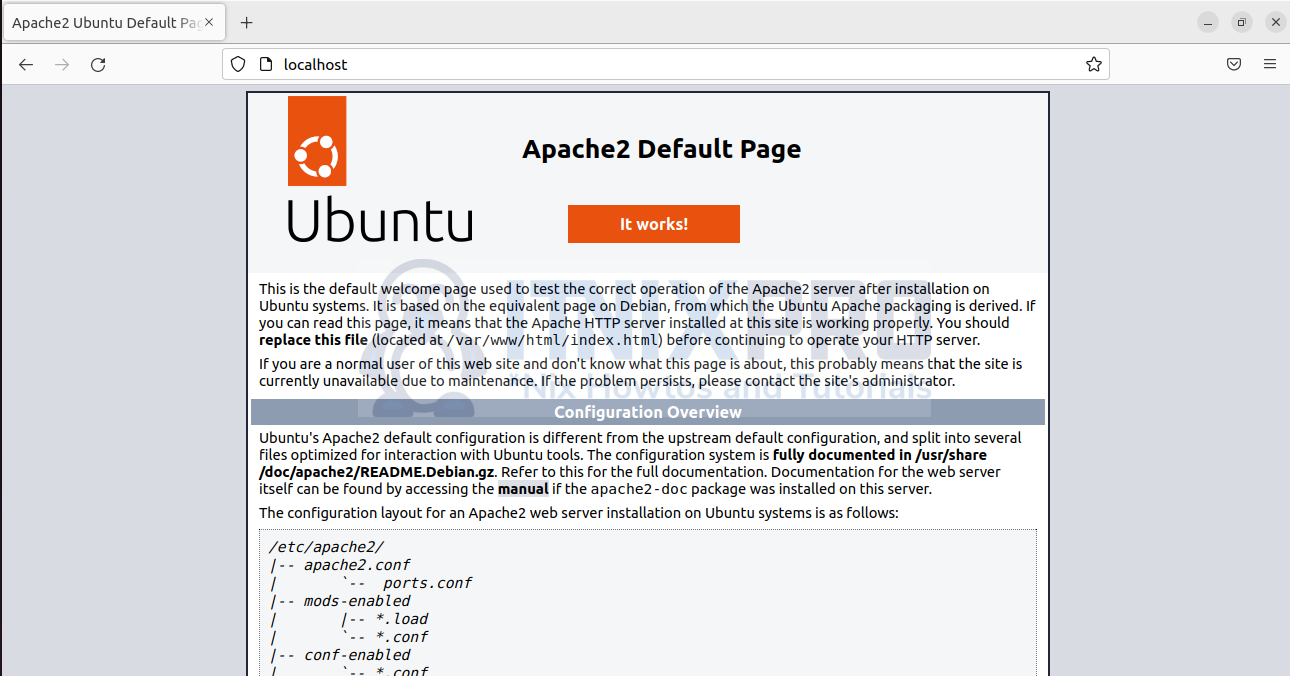Save page to Pocket

(1234, 64)
